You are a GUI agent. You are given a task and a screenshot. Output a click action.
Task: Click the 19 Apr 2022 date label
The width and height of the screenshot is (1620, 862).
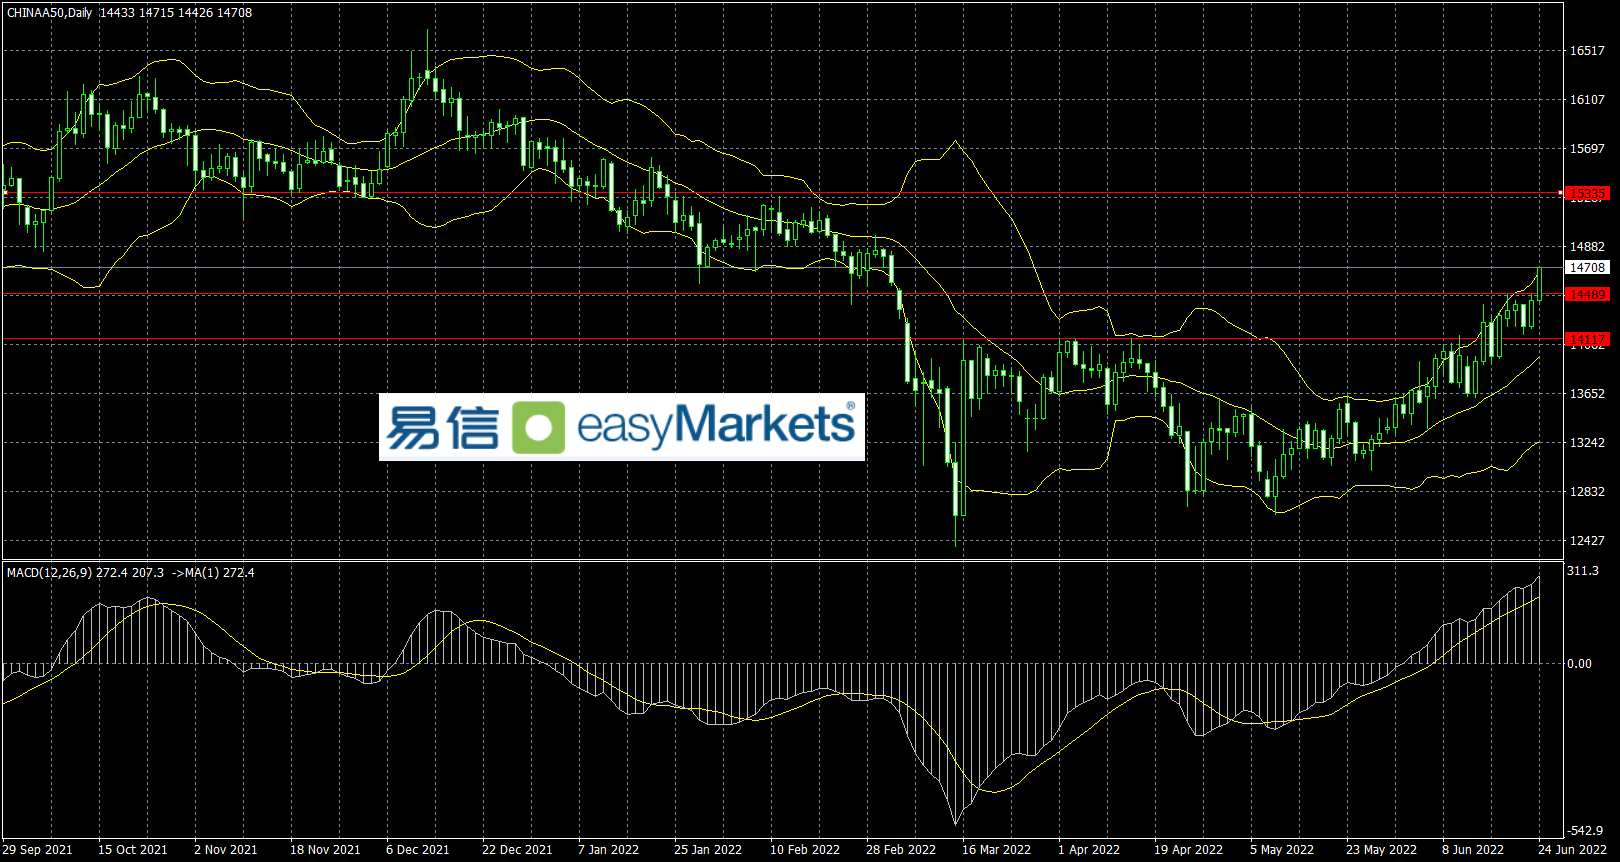click(1189, 850)
